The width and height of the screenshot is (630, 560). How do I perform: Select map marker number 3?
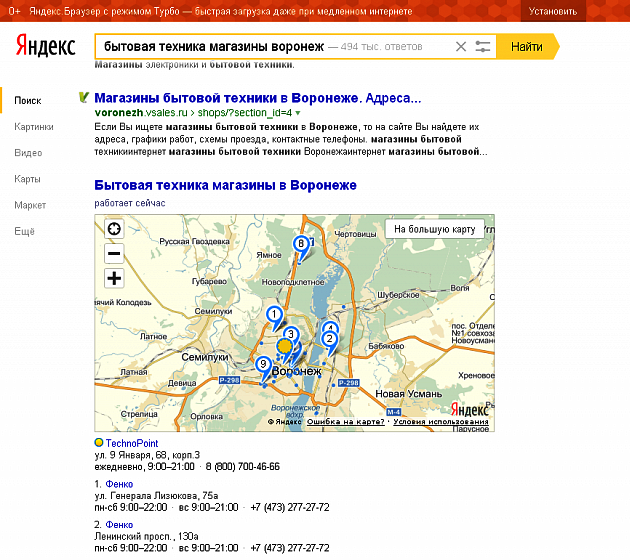(291, 334)
